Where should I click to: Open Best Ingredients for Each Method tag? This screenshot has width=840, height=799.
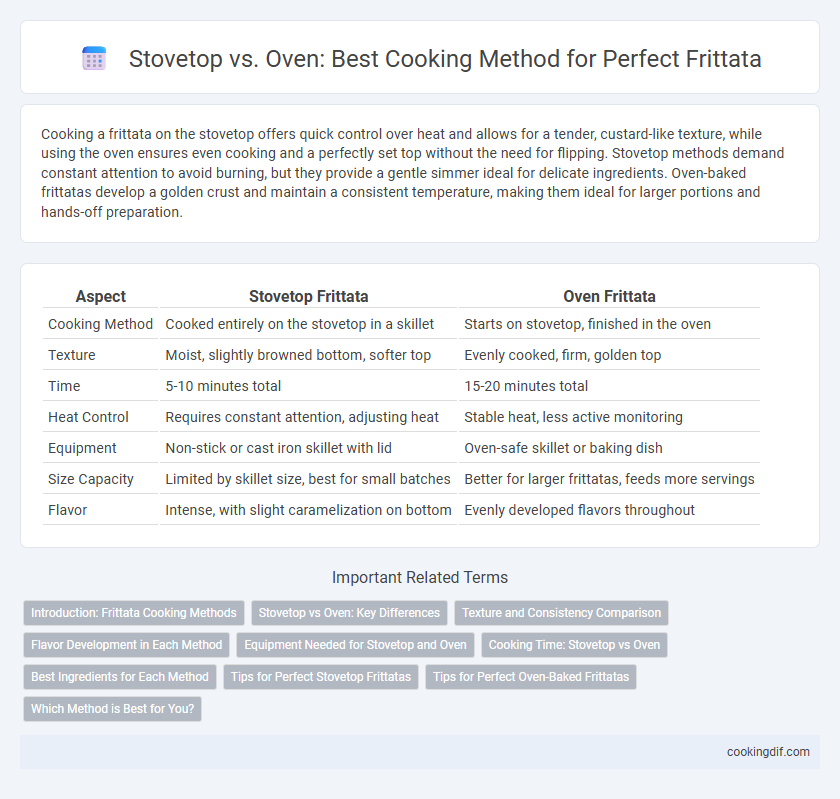(x=119, y=677)
